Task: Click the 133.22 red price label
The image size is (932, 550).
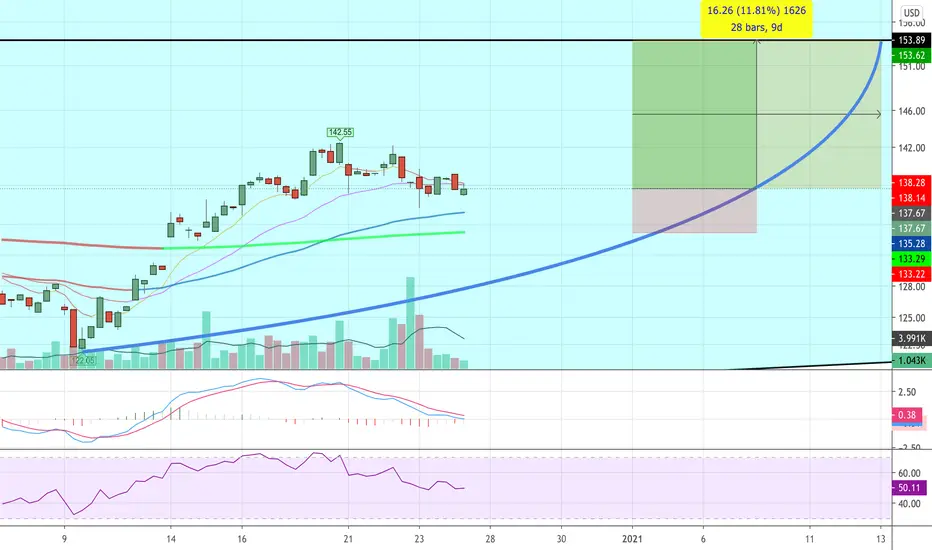Action: coord(911,274)
